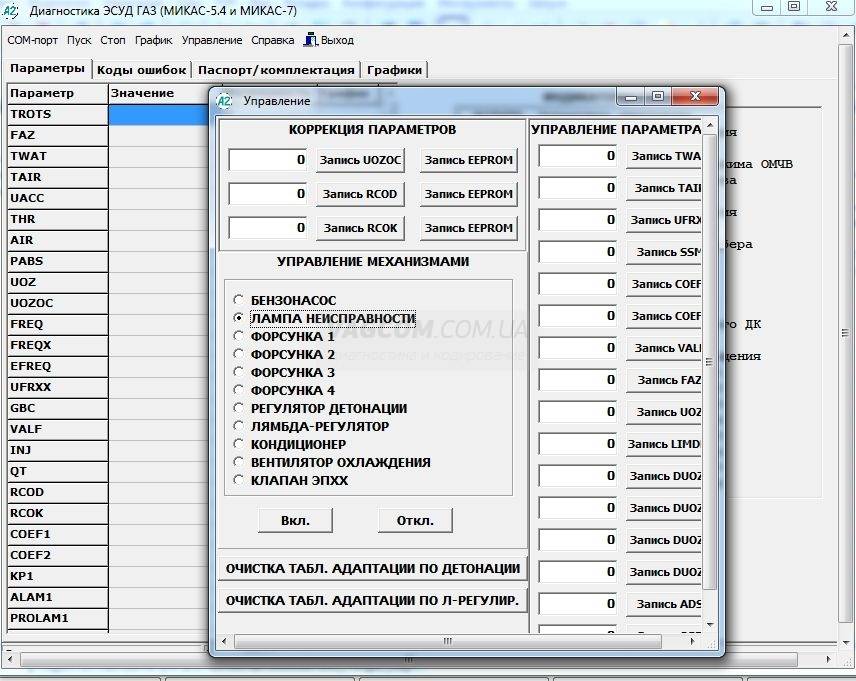
Task: Click Запись EEPROM next to Запись RCOD
Action: (x=468, y=194)
